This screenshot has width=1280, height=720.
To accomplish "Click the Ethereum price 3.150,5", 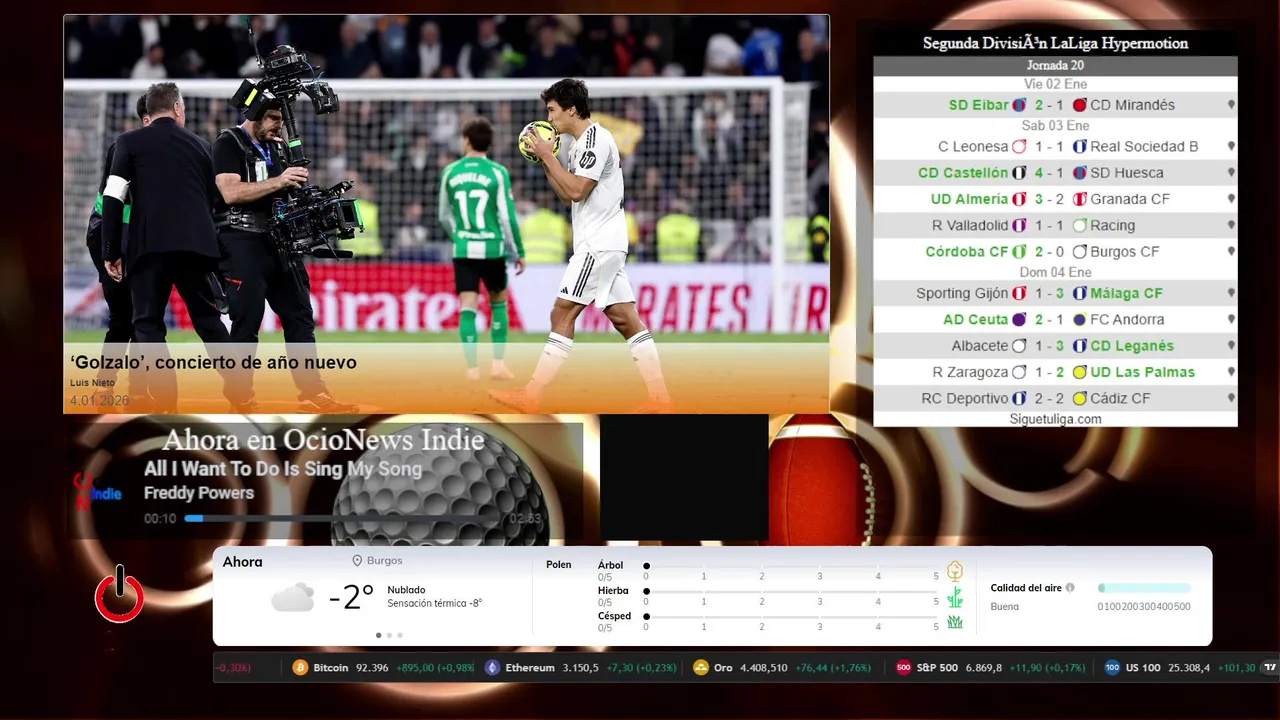I will pos(581,668).
